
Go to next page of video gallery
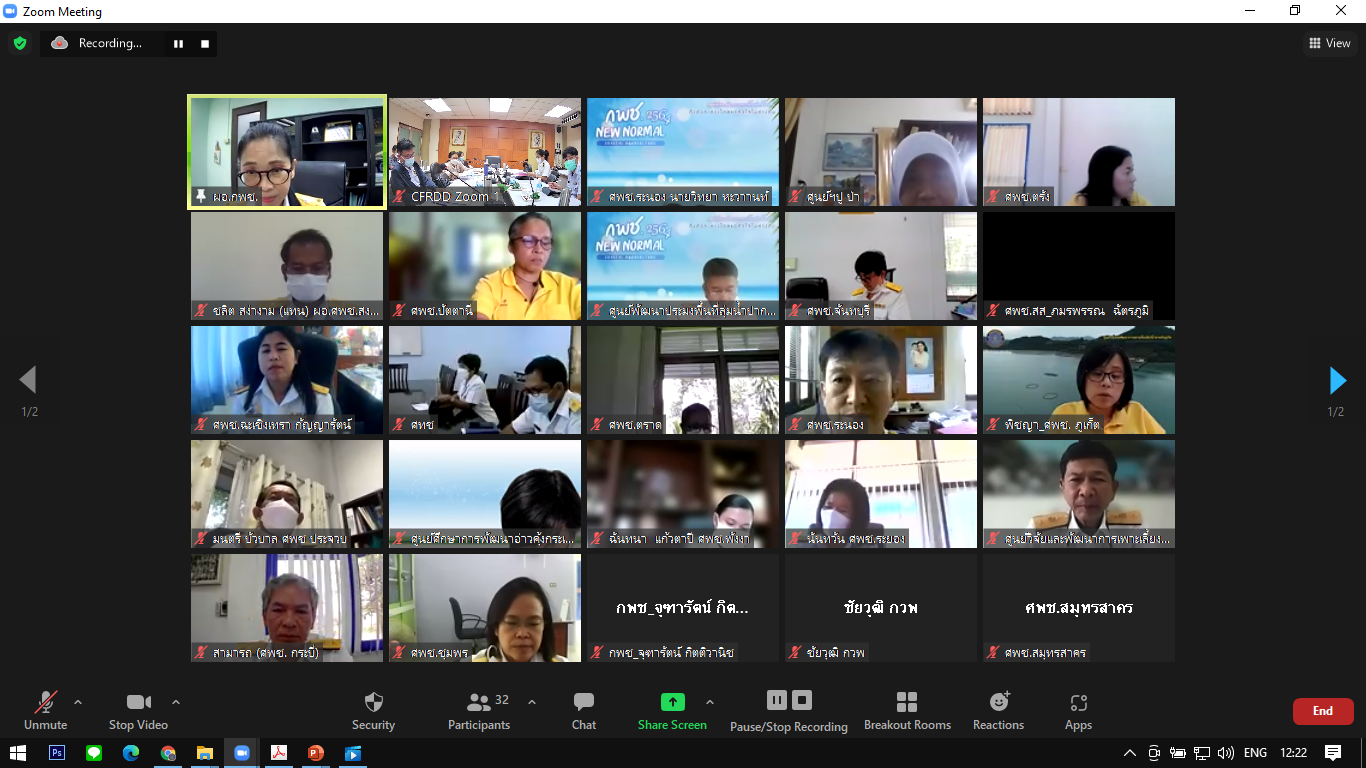click(1337, 380)
